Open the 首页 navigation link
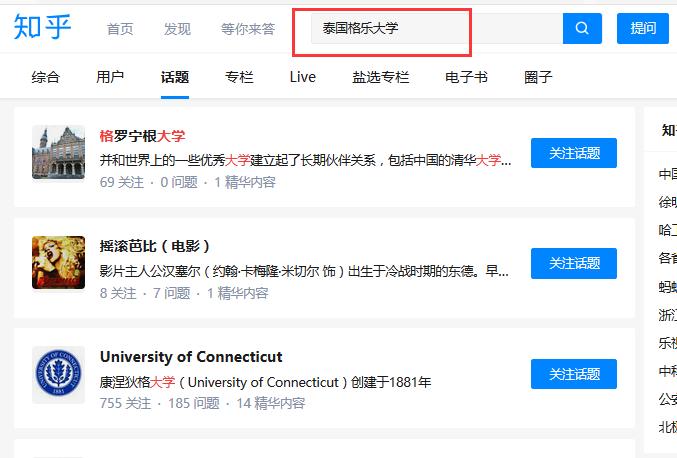This screenshot has height=458, width=677. [120, 29]
